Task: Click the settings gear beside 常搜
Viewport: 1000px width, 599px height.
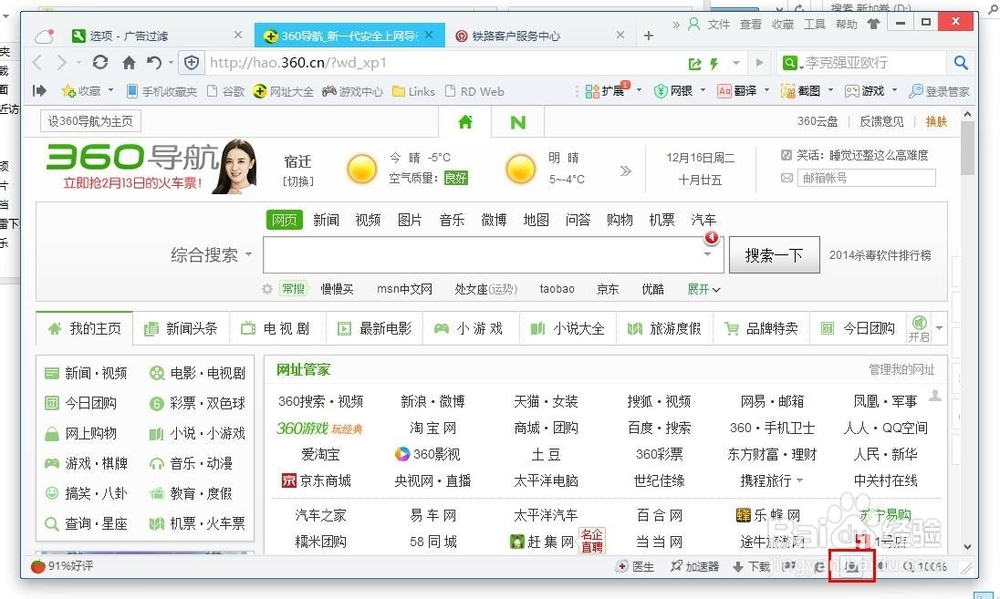Action: click(x=267, y=289)
